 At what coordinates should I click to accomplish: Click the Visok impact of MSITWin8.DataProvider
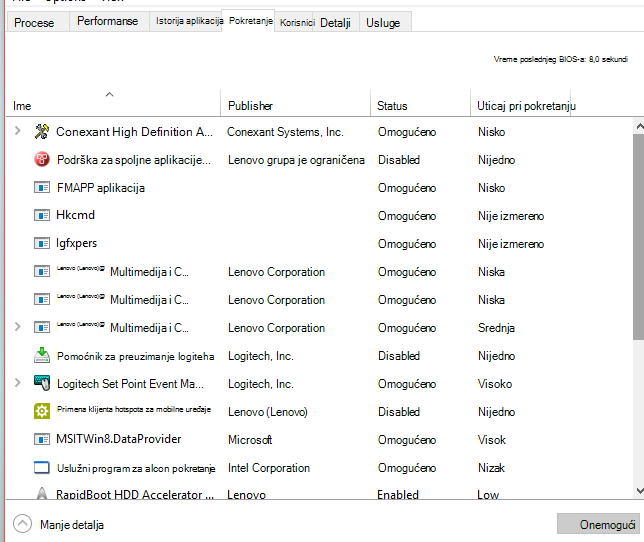[492, 440]
